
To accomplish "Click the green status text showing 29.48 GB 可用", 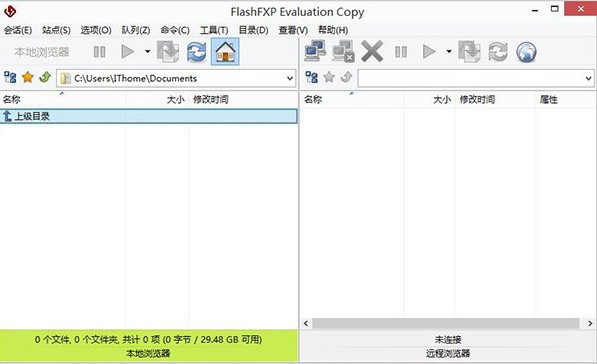I will pos(148,339).
